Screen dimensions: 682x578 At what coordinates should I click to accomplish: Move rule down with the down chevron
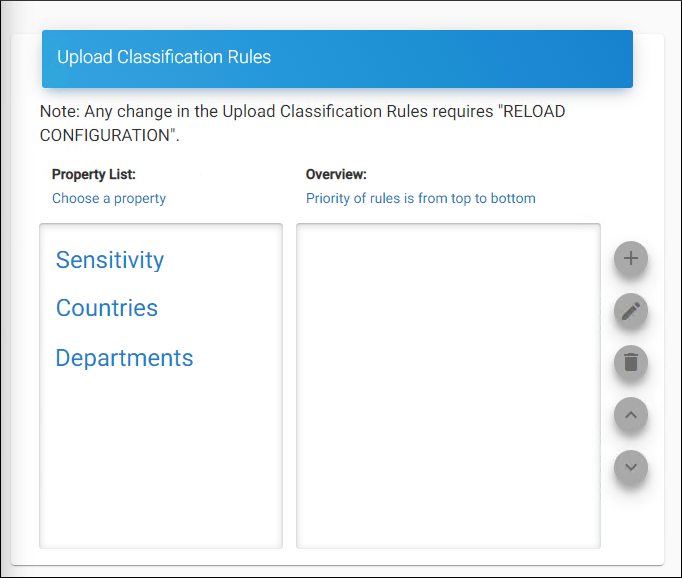point(630,466)
